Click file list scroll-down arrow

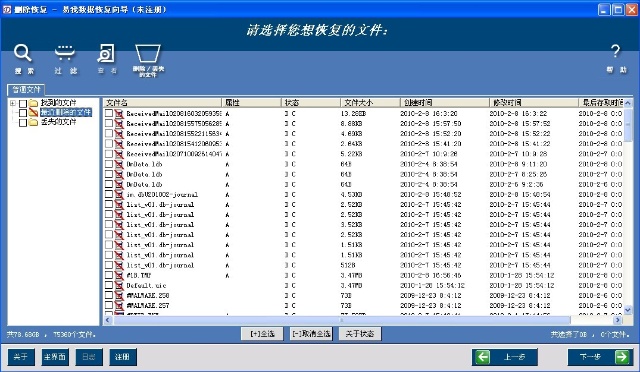coord(628,311)
